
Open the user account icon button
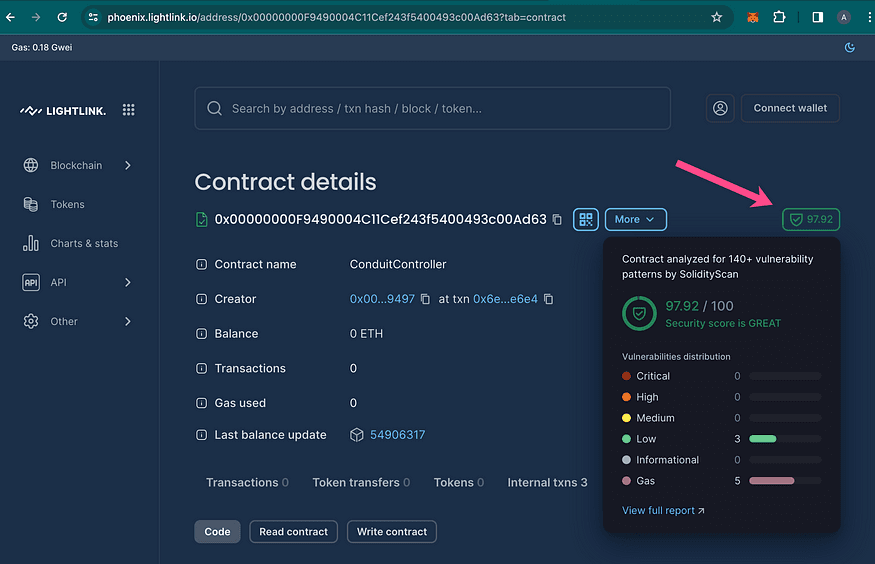point(720,108)
